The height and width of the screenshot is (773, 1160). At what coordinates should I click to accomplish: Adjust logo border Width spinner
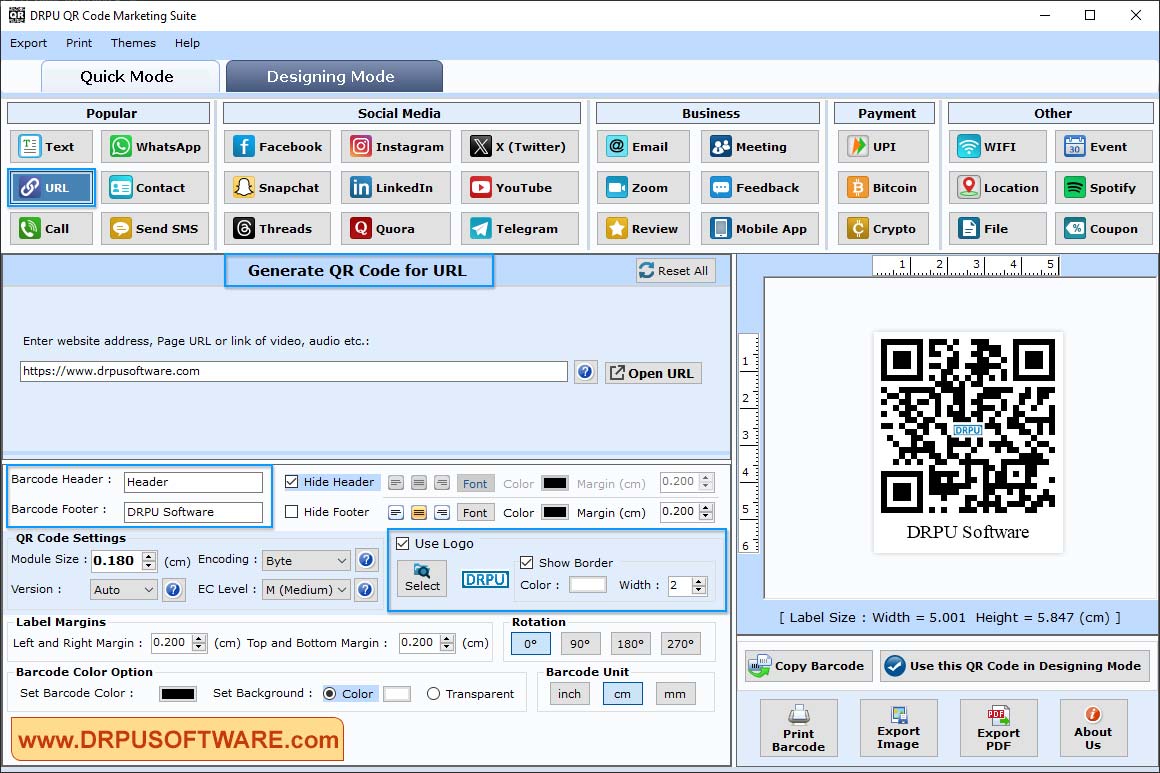tap(699, 586)
